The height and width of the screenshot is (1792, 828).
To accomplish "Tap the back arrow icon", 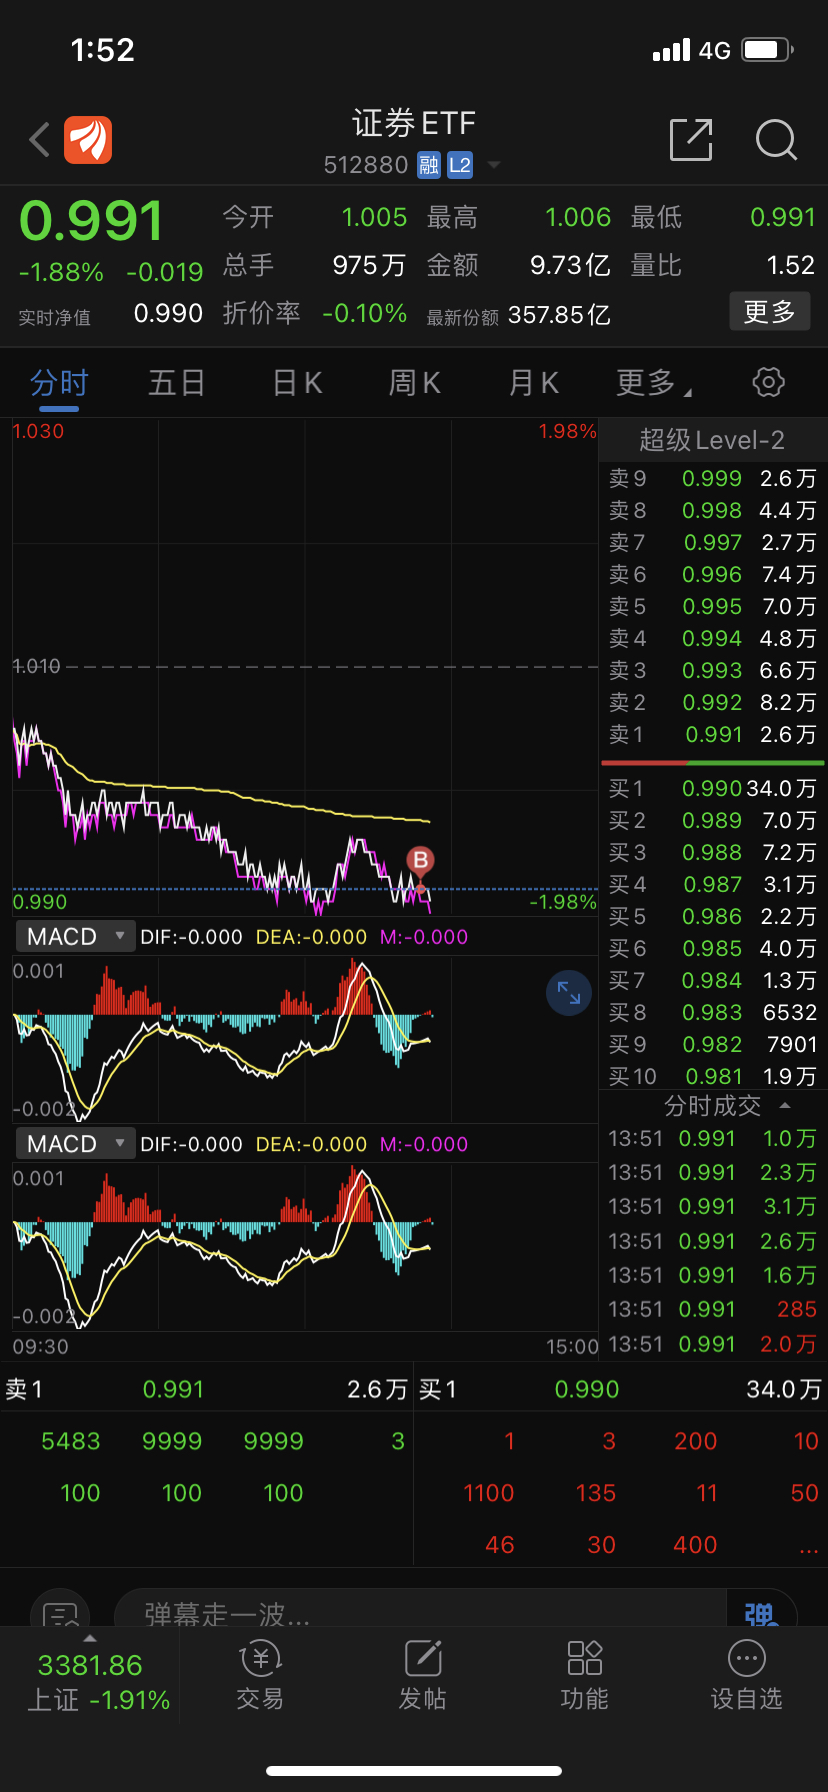I will 40,140.
